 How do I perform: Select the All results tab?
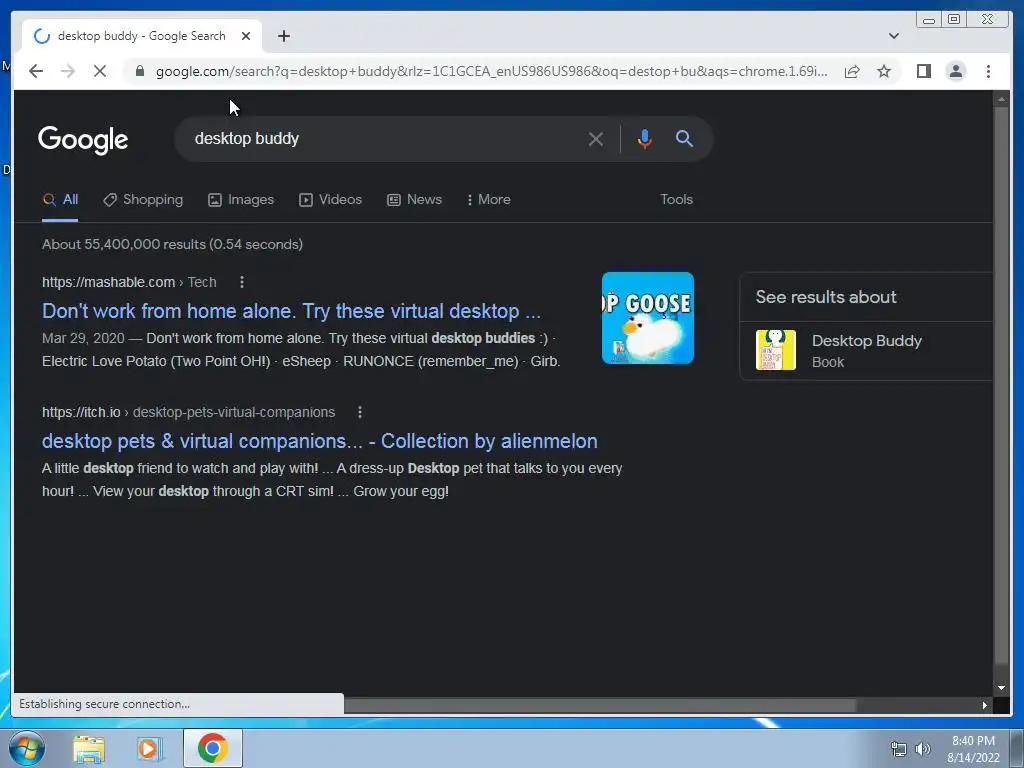click(60, 200)
